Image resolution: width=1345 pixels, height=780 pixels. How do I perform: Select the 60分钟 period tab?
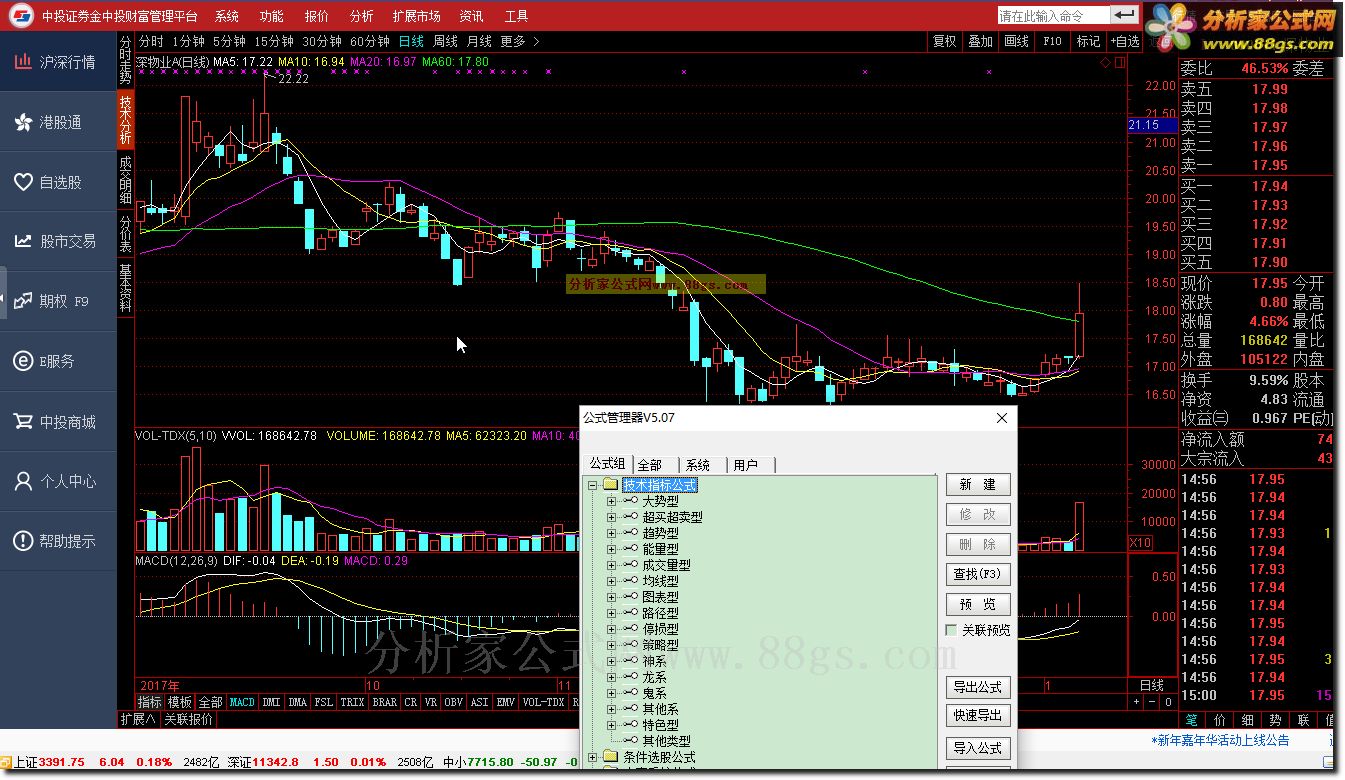click(x=370, y=41)
